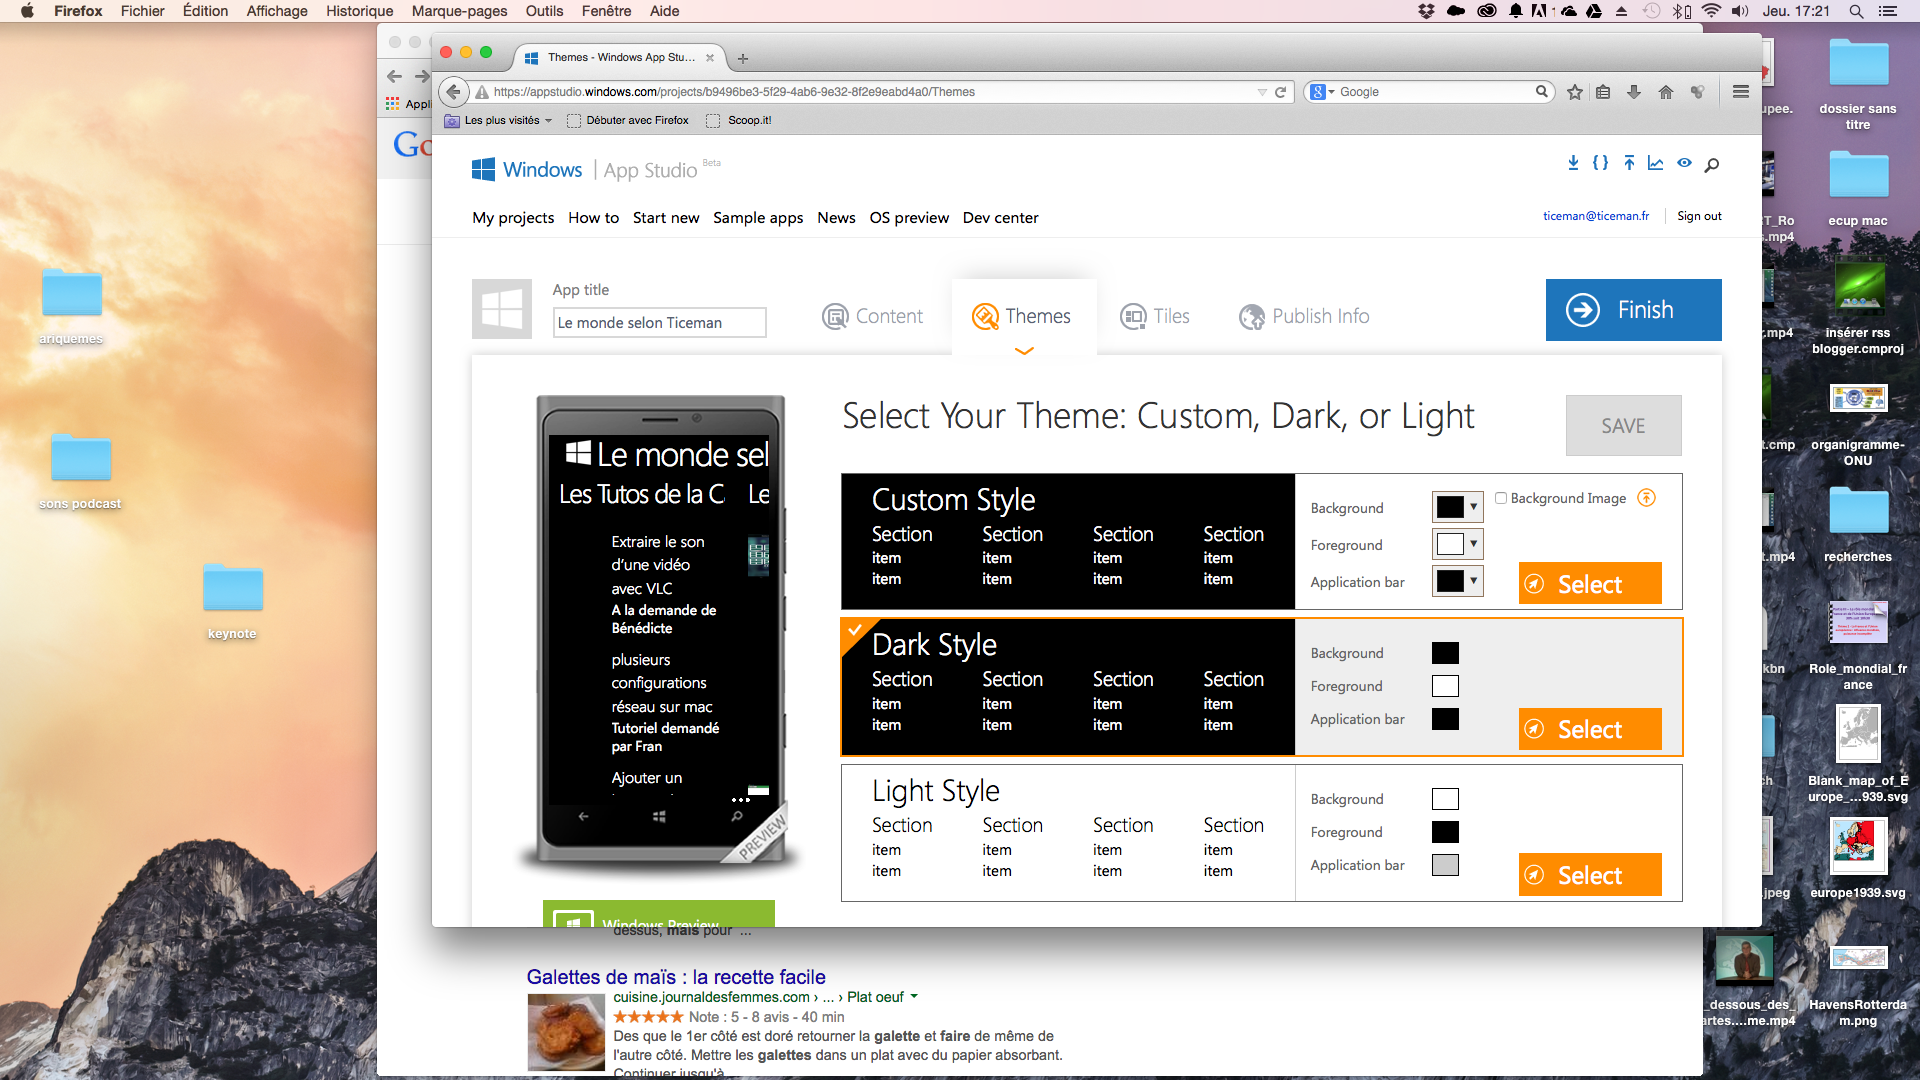The image size is (1920, 1080).
Task: Open Notification Center in the menu bar
Action: tap(1888, 11)
